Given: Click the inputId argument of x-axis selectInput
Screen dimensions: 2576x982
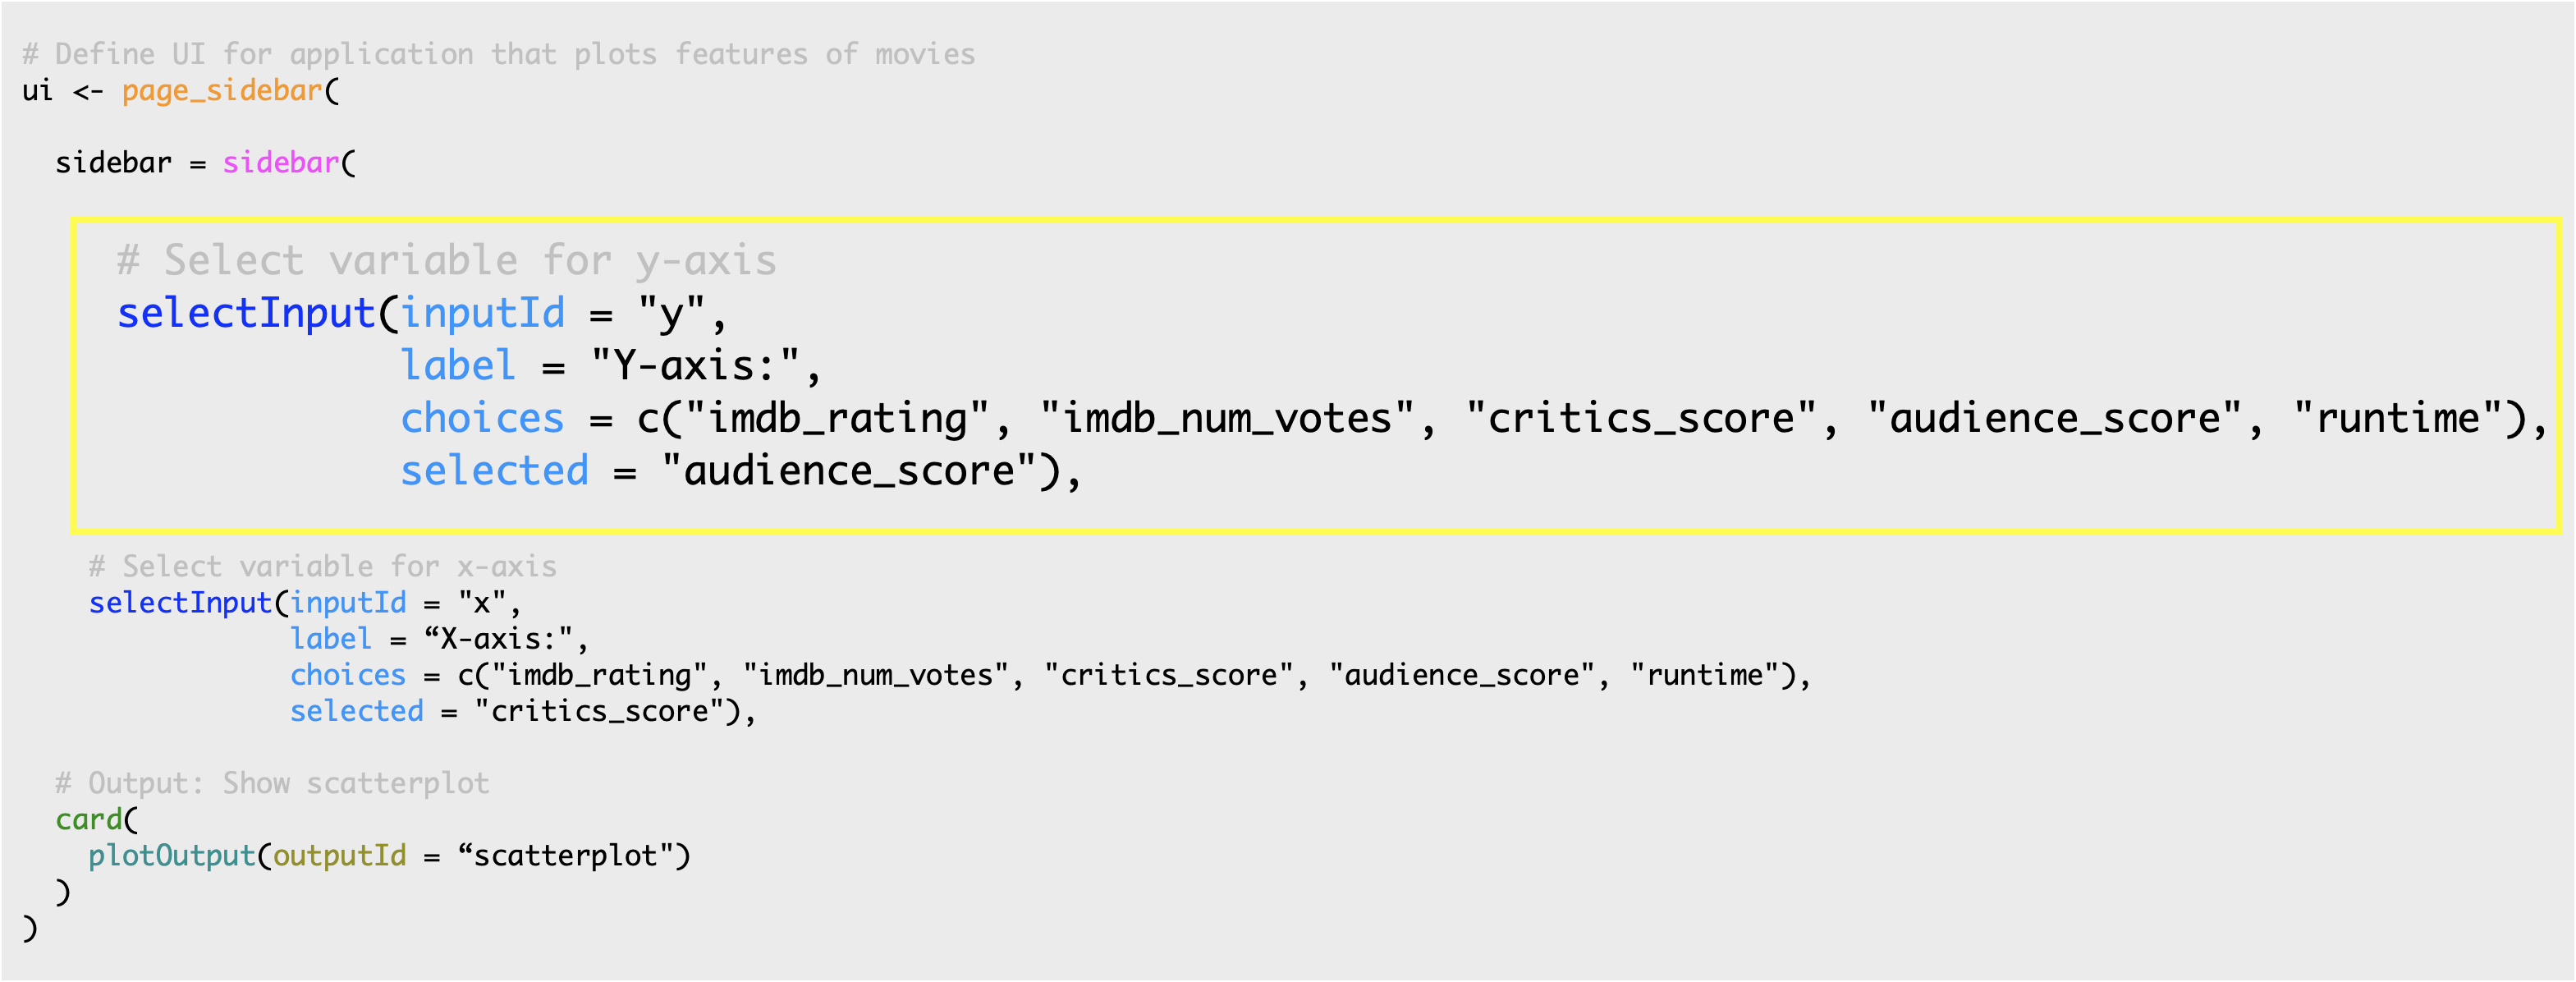Looking at the screenshot, I should tap(348, 603).
